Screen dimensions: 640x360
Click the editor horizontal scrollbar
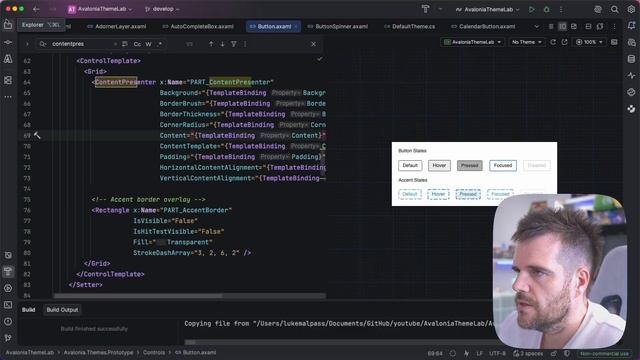138,296
